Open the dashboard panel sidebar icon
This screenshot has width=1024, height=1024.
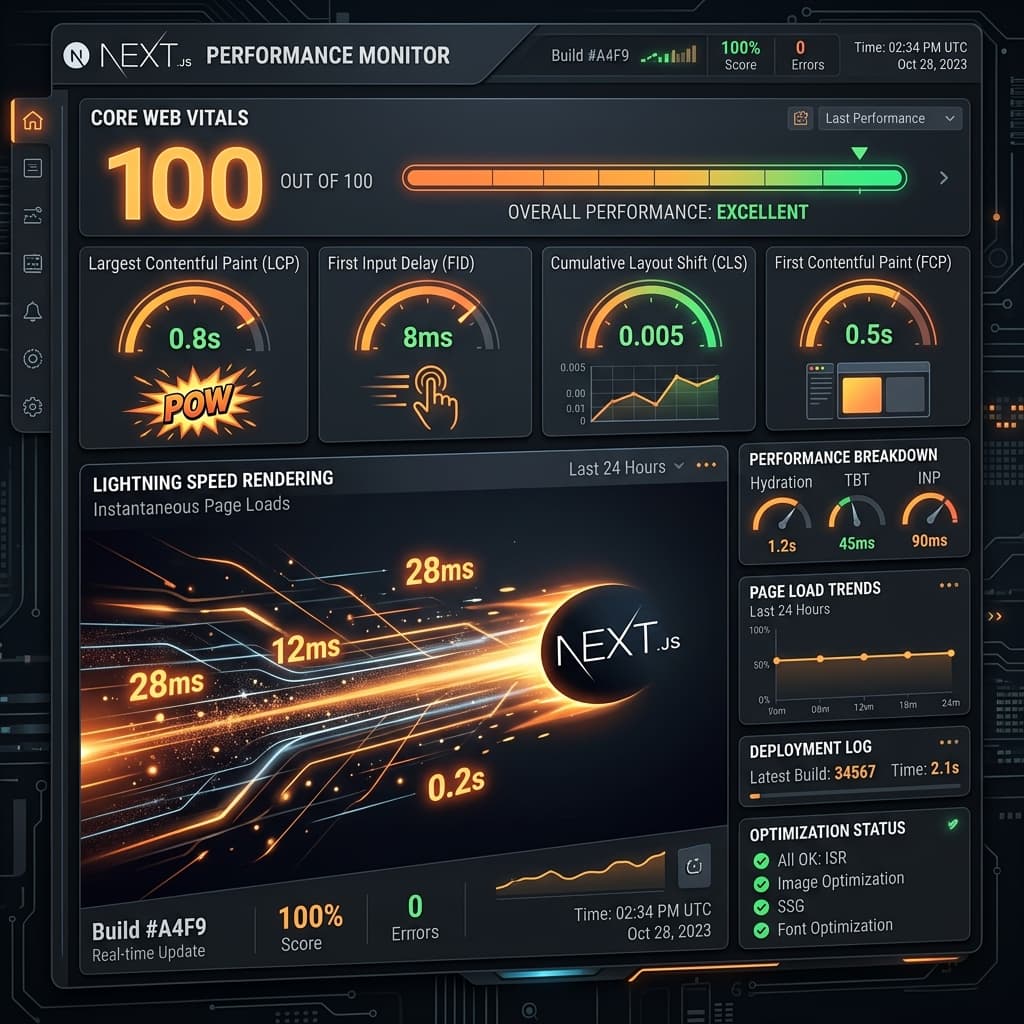coord(33,263)
